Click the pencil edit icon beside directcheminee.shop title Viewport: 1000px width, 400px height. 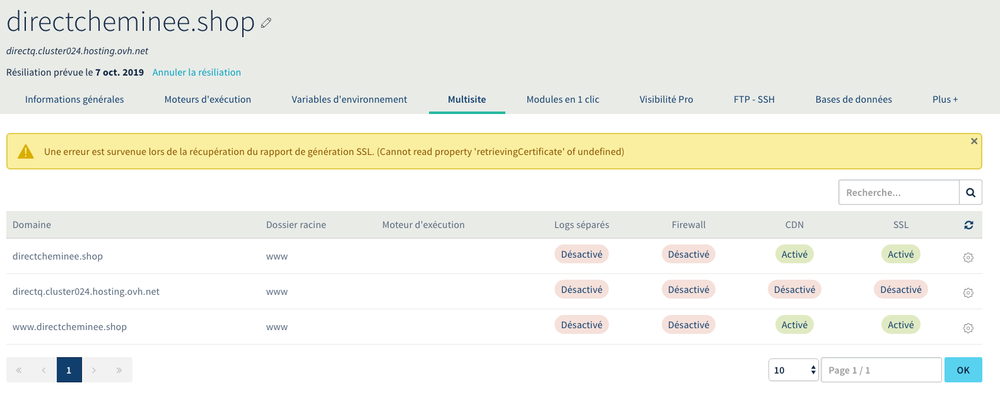point(266,23)
